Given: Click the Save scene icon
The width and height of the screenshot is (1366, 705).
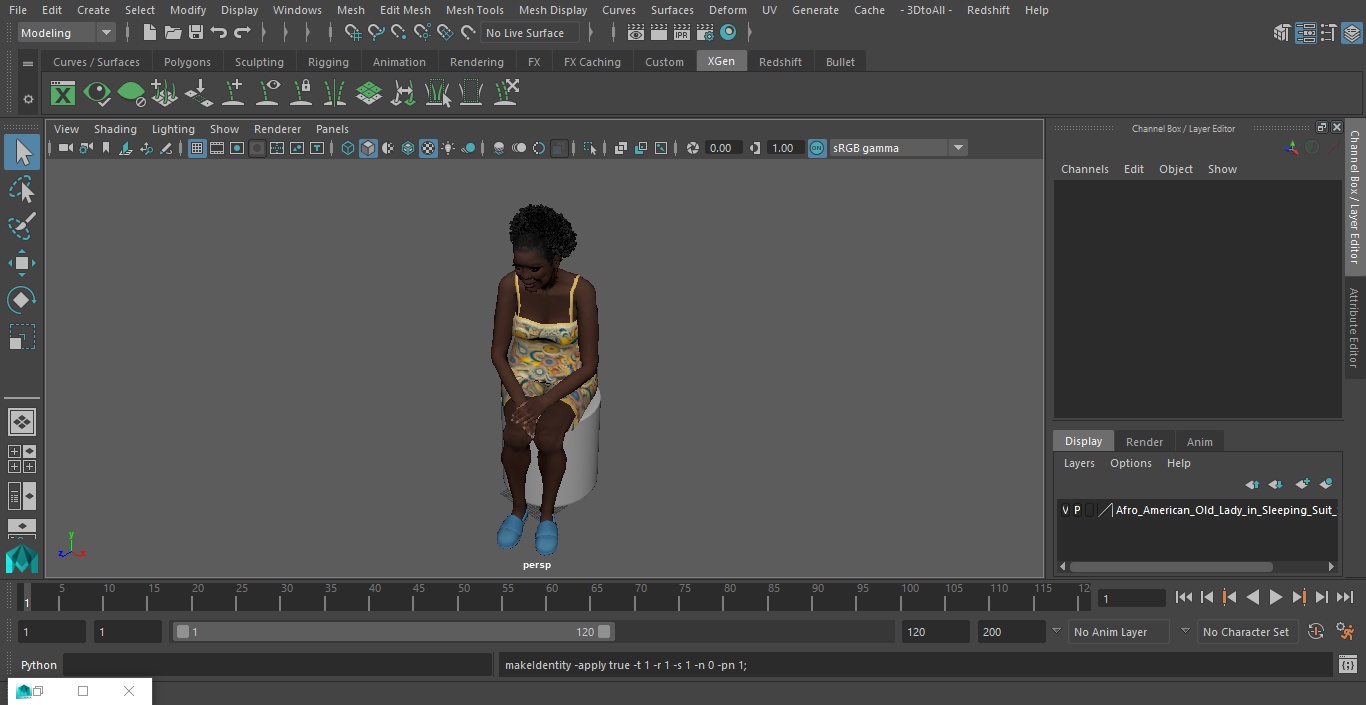Looking at the screenshot, I should click(x=196, y=33).
